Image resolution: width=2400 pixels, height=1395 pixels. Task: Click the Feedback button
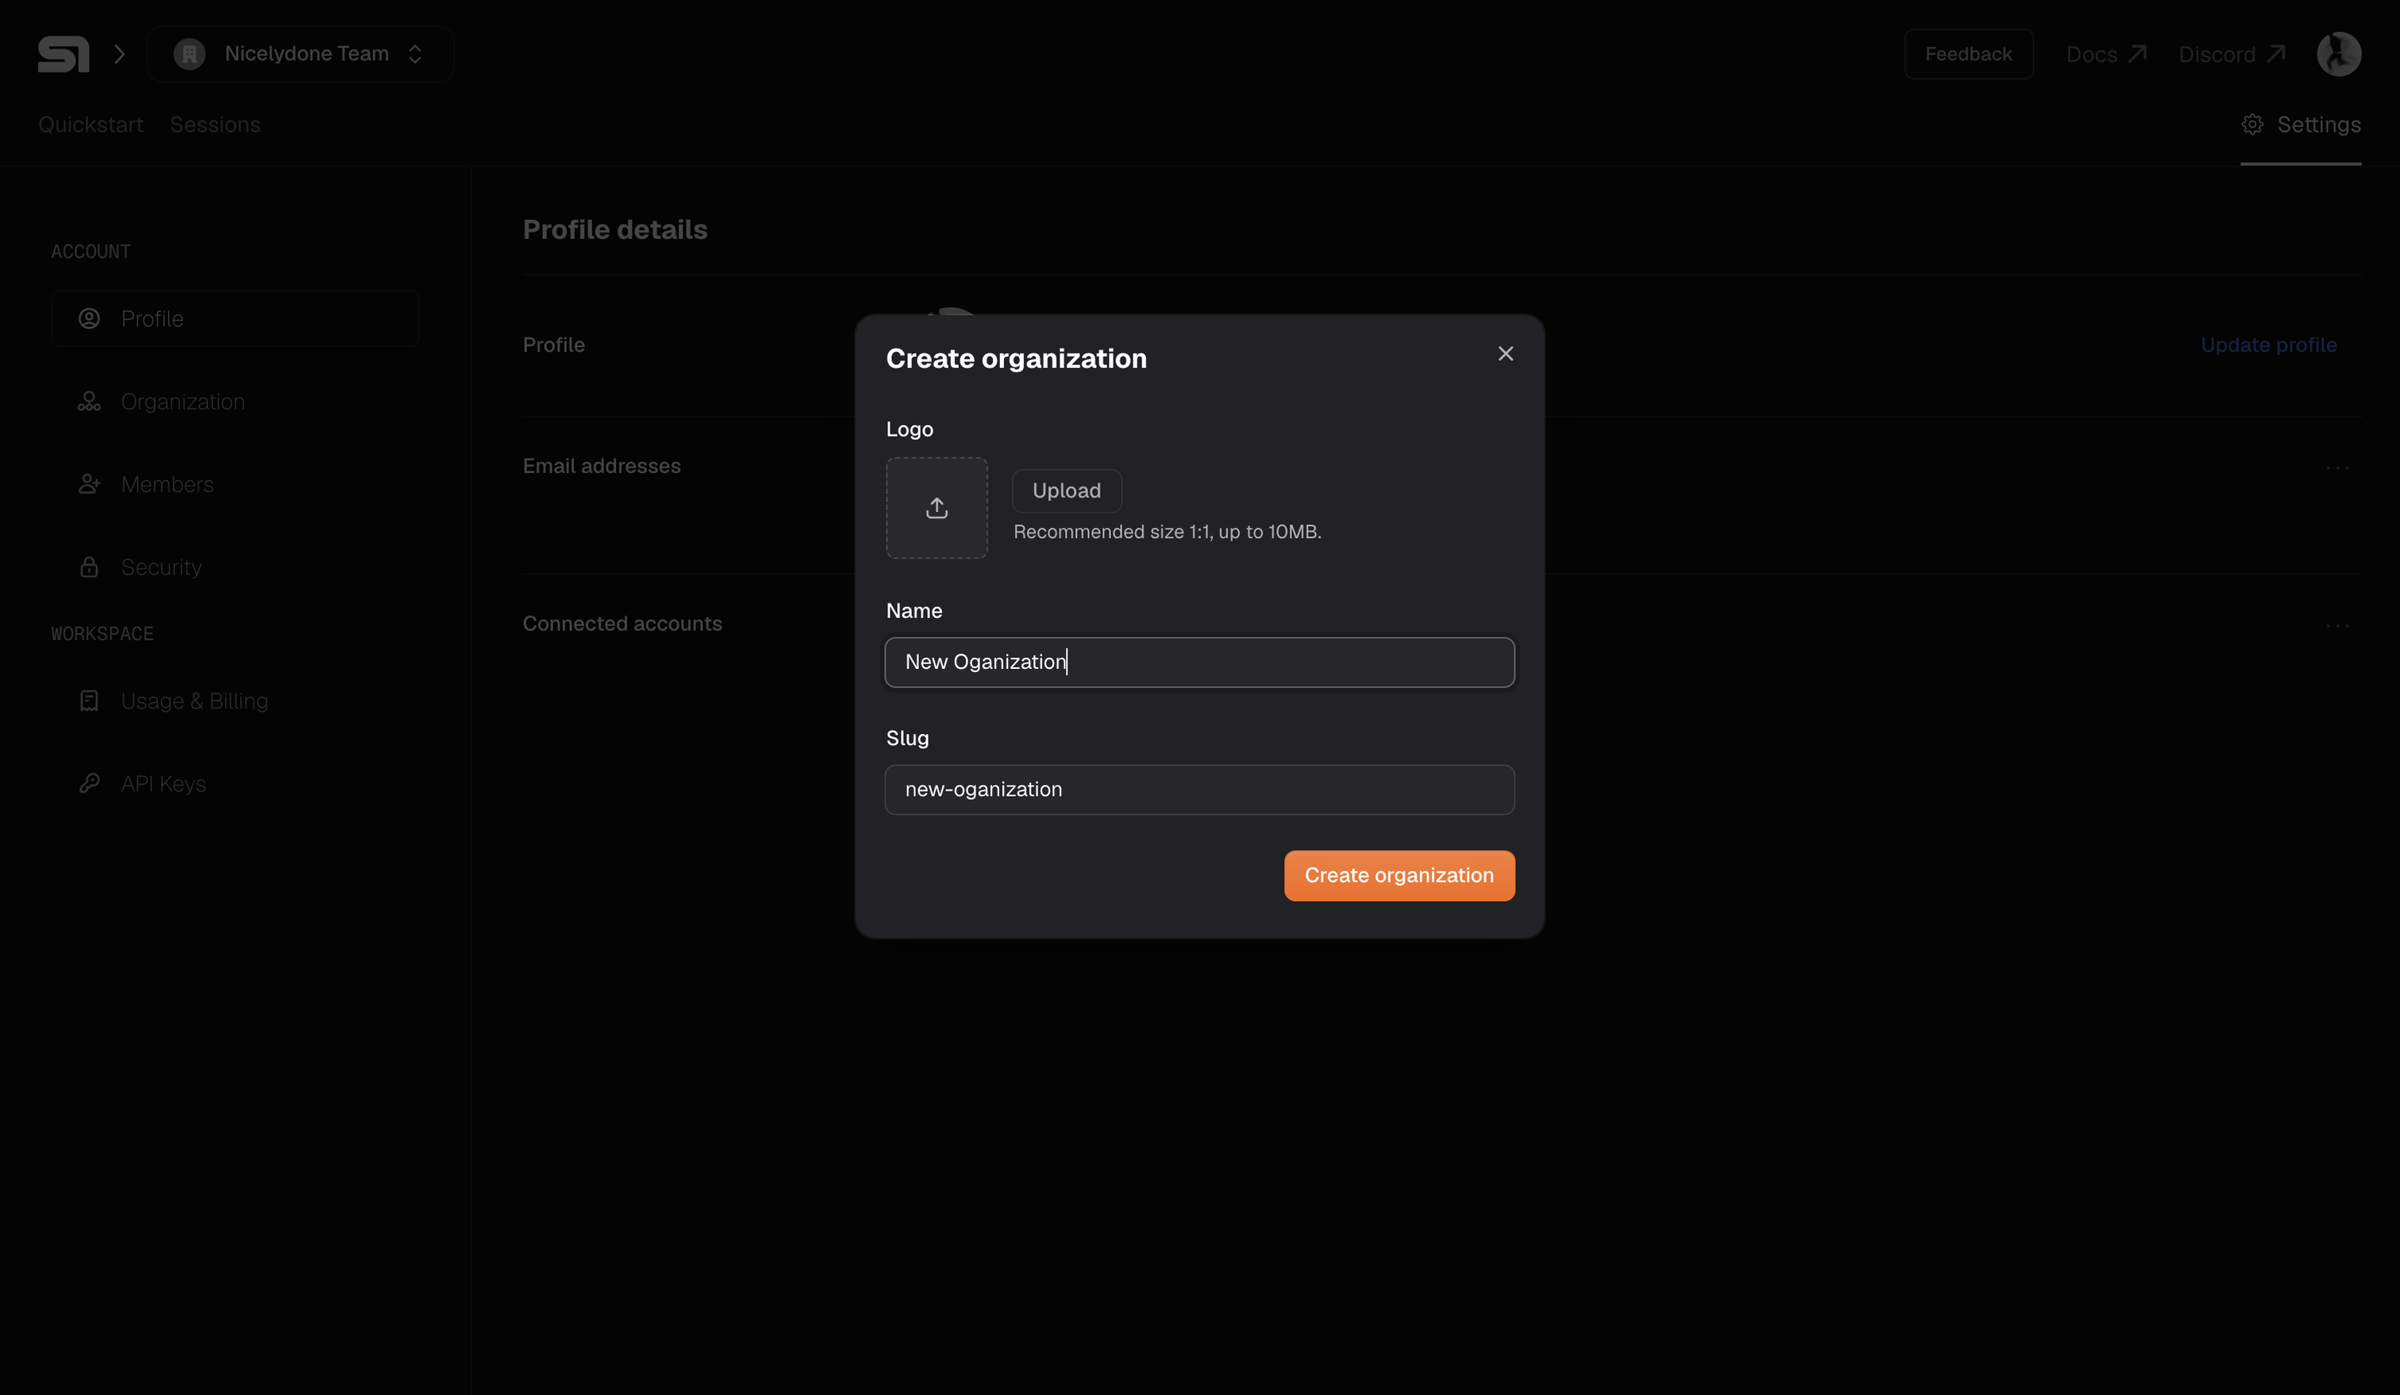1968,54
